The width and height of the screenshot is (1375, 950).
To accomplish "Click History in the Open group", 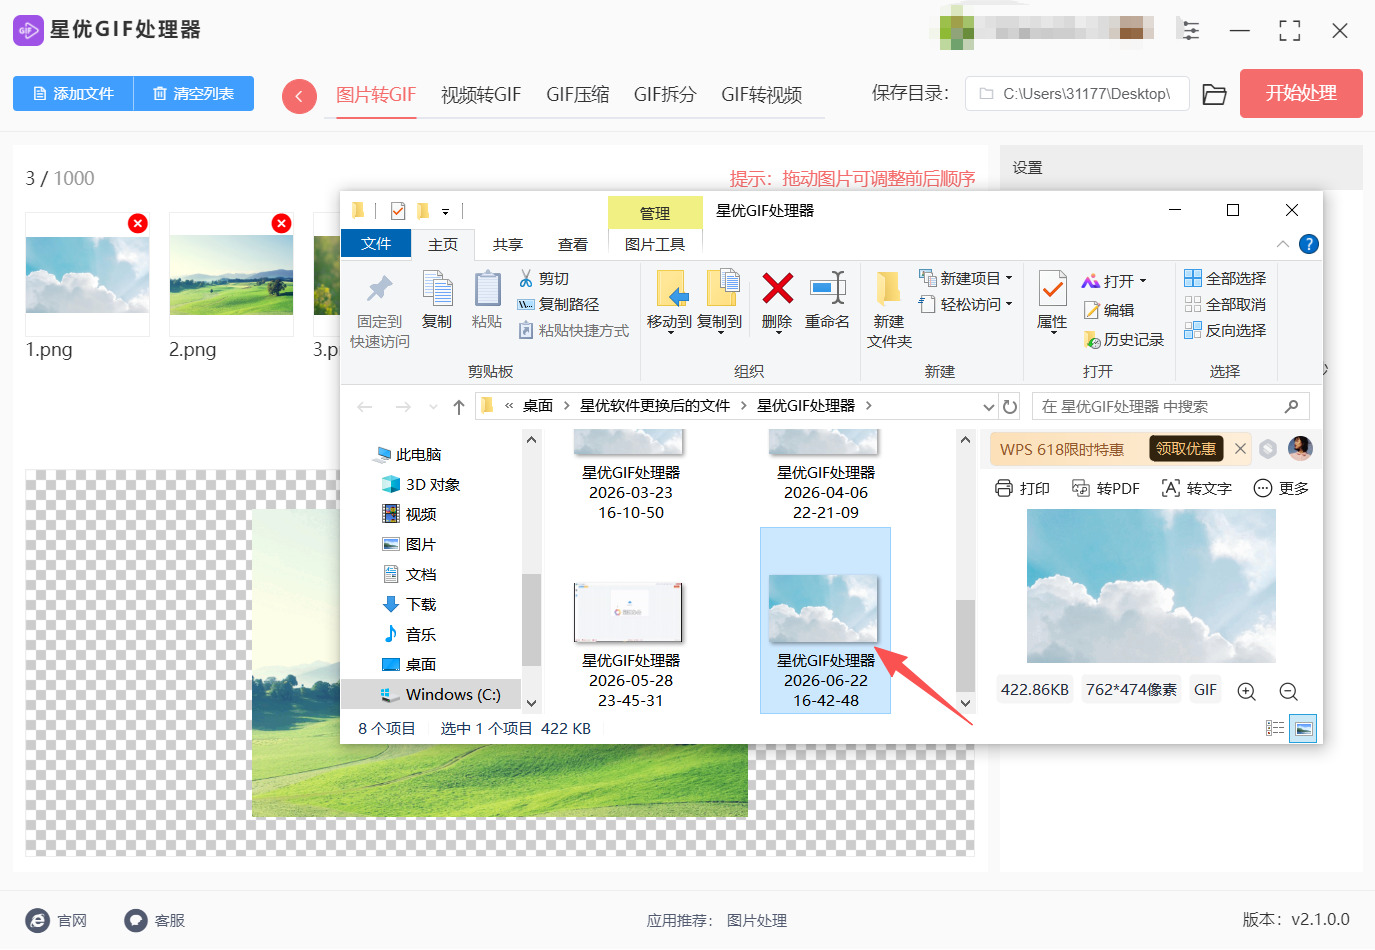I will point(1124,340).
